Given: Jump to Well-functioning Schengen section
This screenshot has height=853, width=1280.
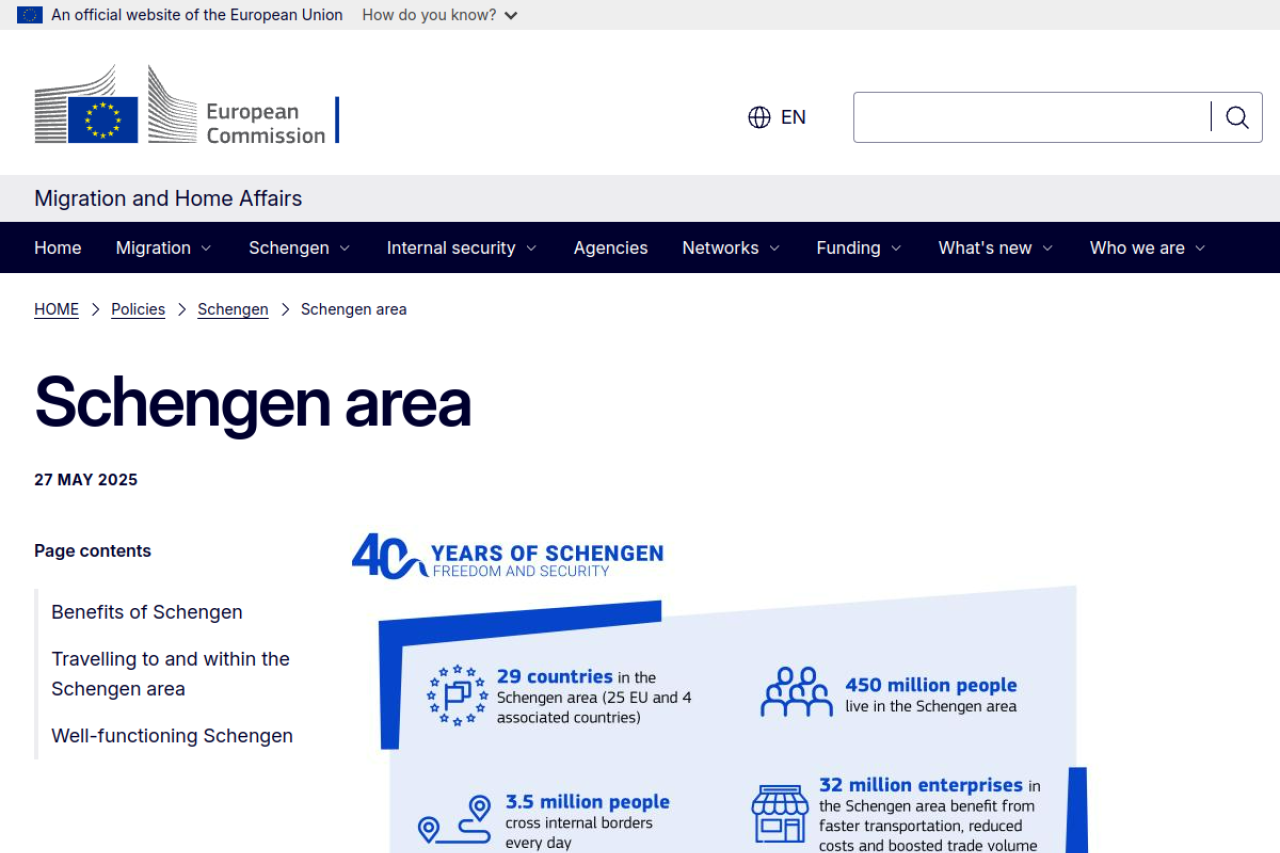Looking at the screenshot, I should (x=172, y=736).
